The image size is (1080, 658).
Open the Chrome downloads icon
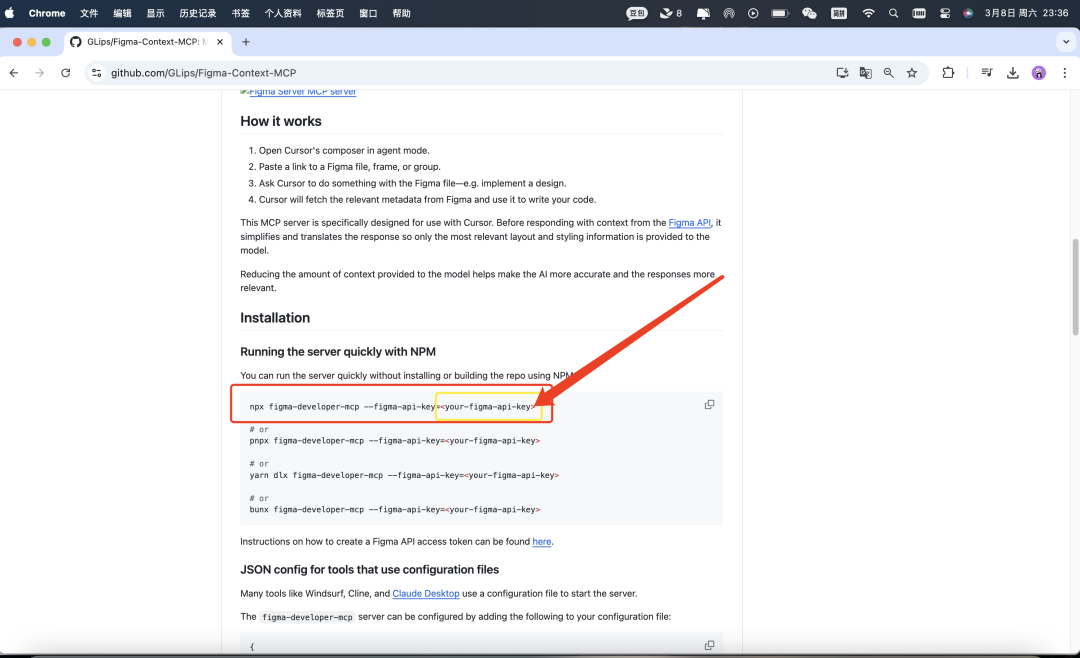pos(1013,73)
